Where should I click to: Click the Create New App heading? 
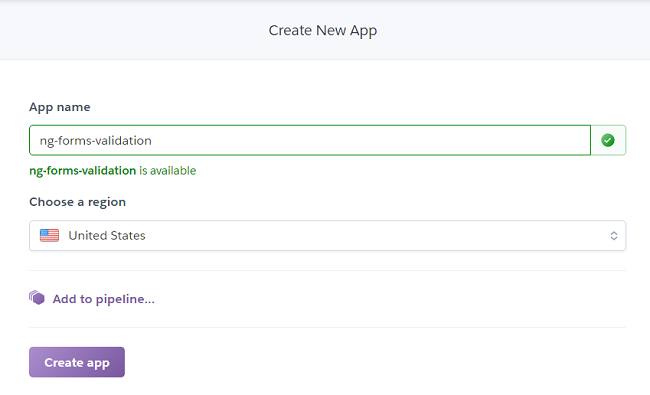click(x=323, y=31)
